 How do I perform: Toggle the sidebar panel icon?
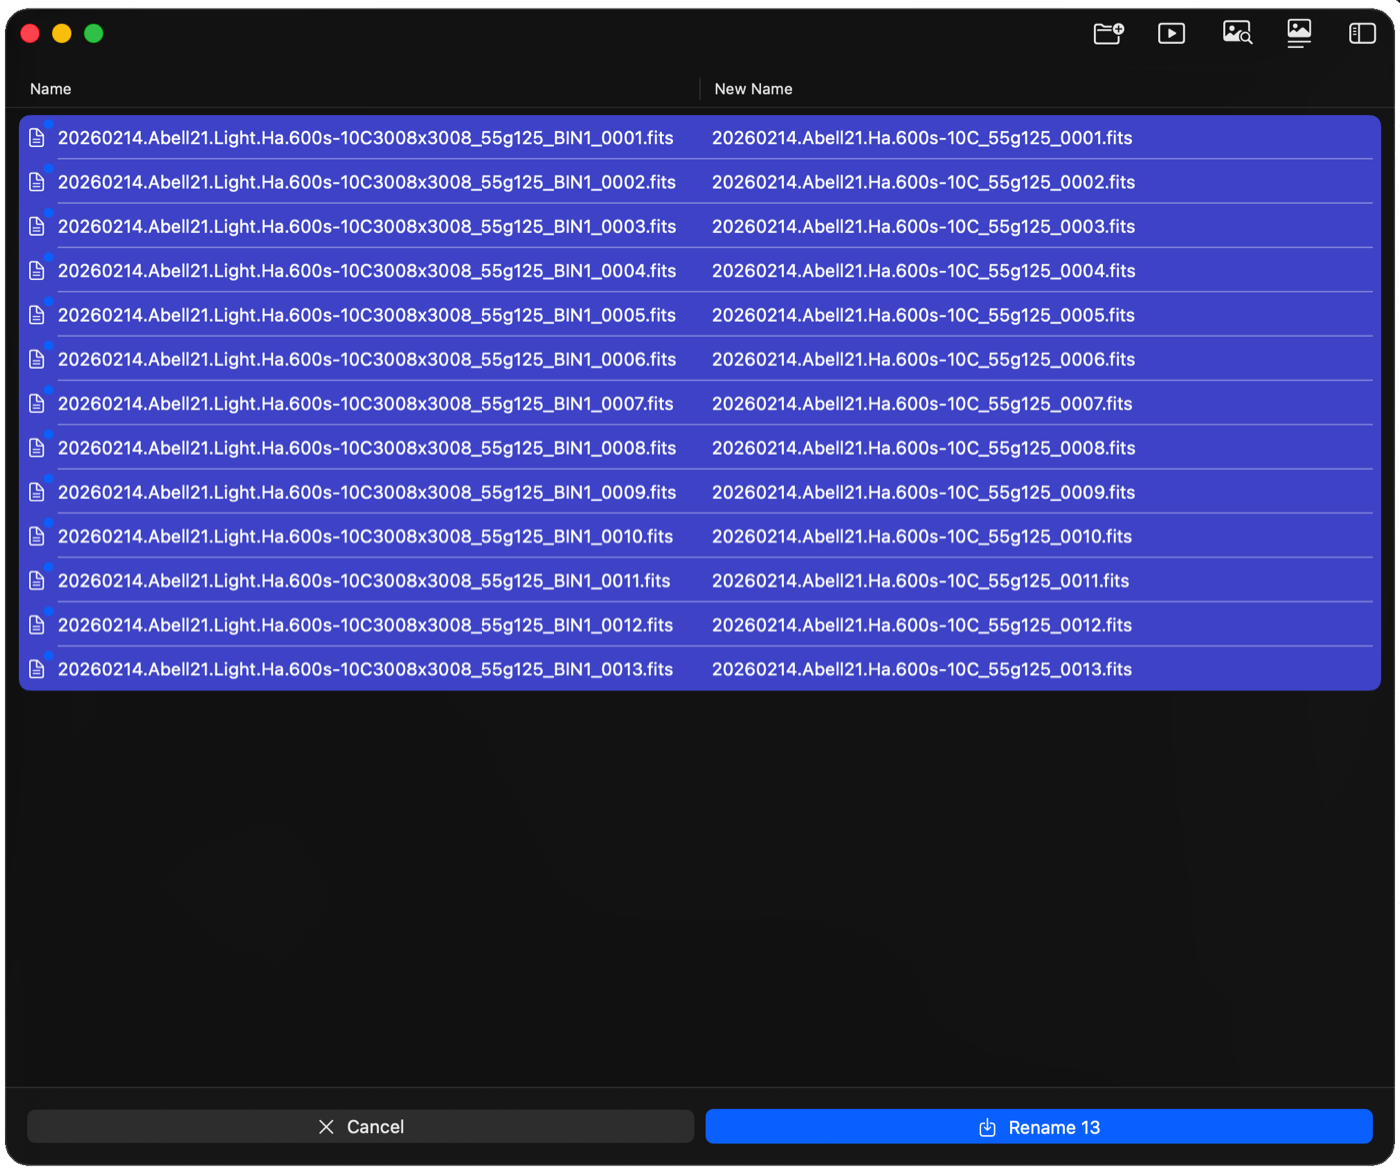pos(1362,34)
